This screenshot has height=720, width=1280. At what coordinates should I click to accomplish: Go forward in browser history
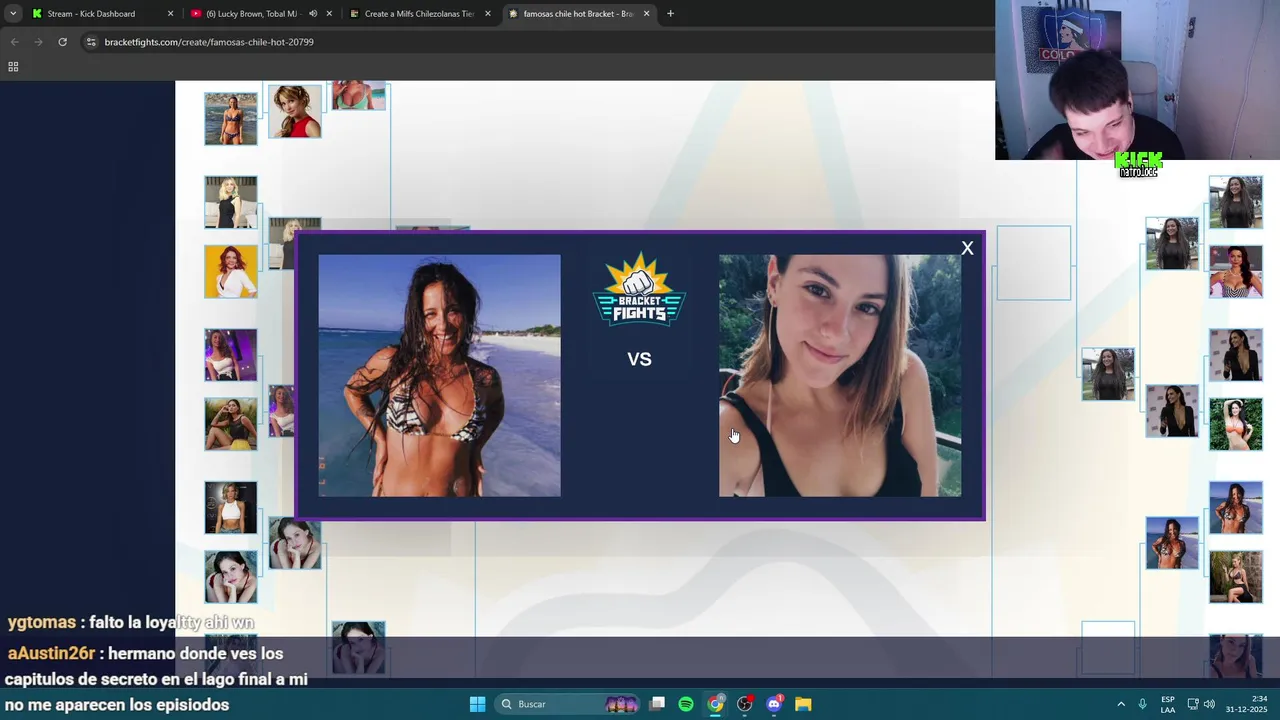(38, 42)
